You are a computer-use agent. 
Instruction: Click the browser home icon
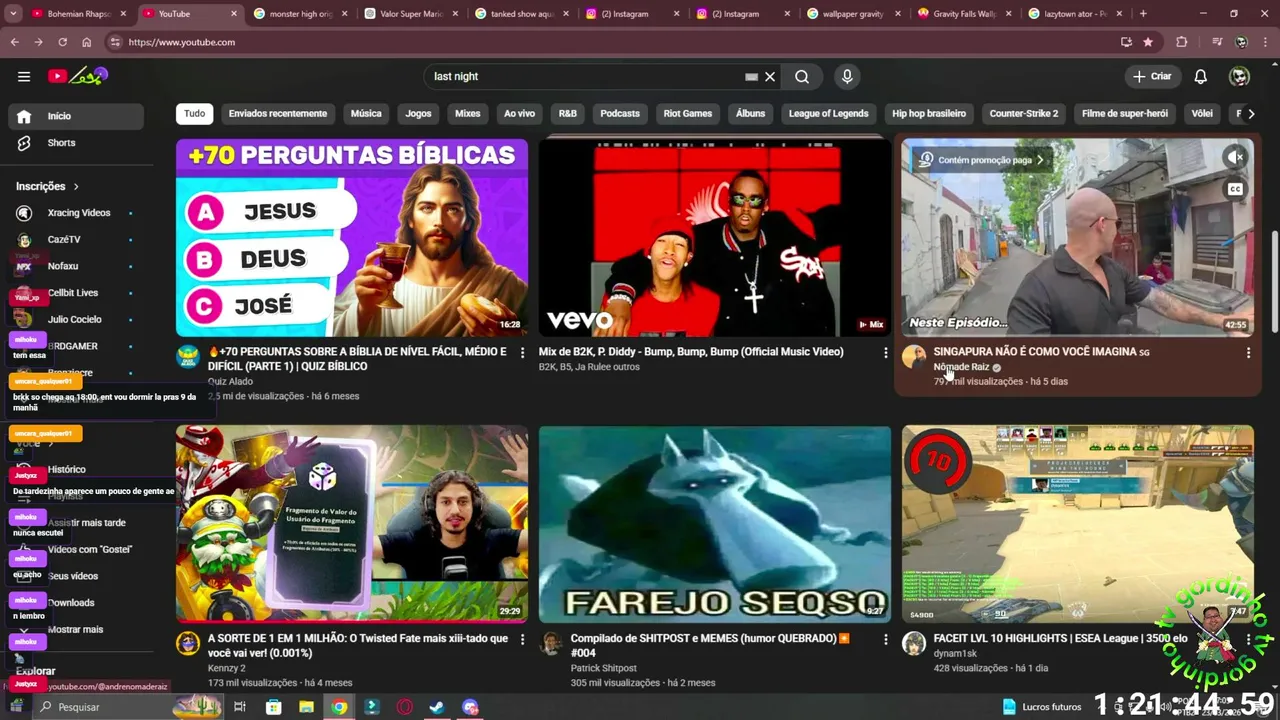click(86, 42)
